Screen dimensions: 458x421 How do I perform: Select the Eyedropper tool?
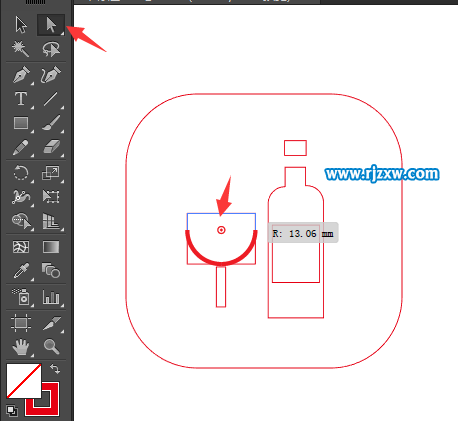click(21, 271)
